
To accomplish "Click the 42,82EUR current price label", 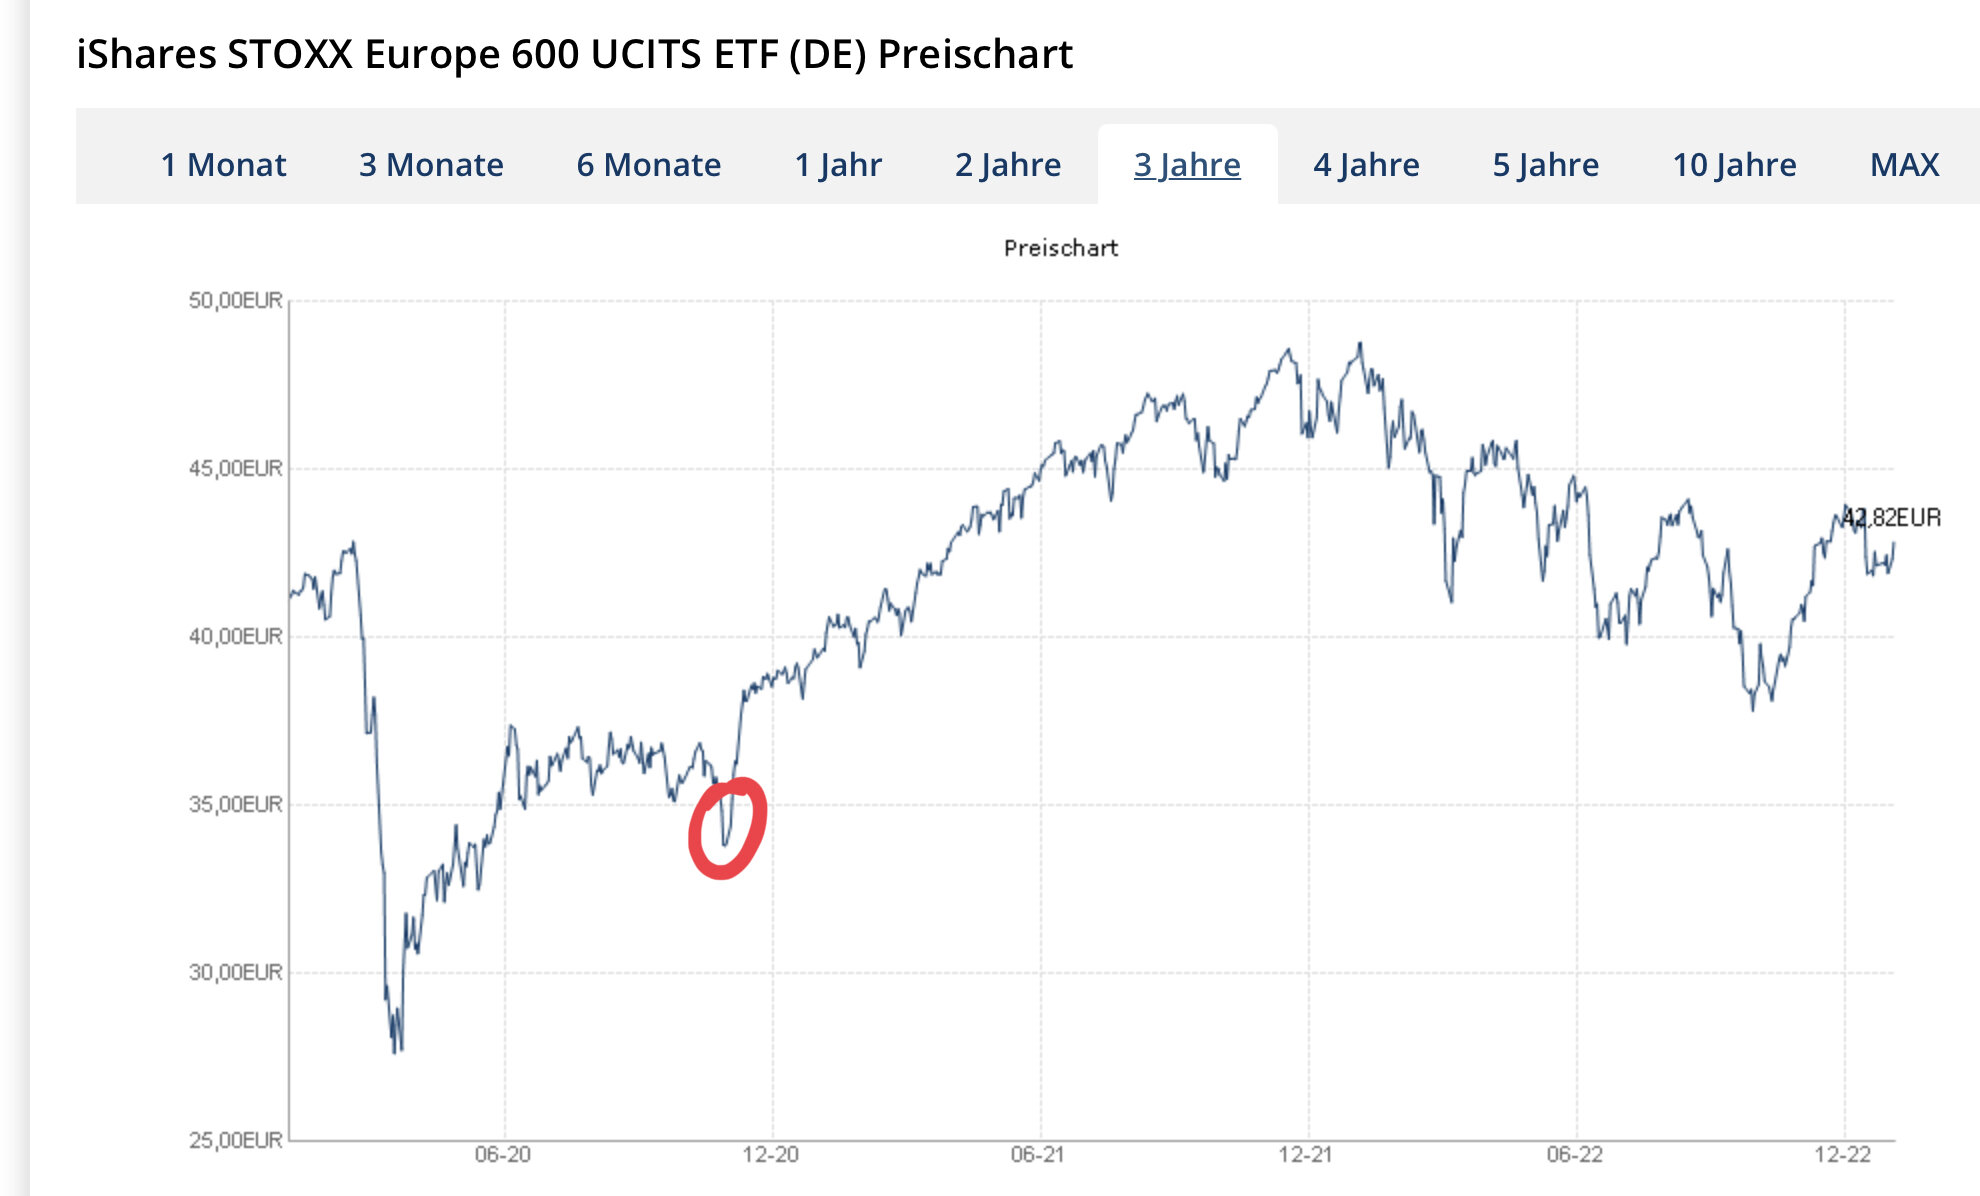I will 1892,518.
